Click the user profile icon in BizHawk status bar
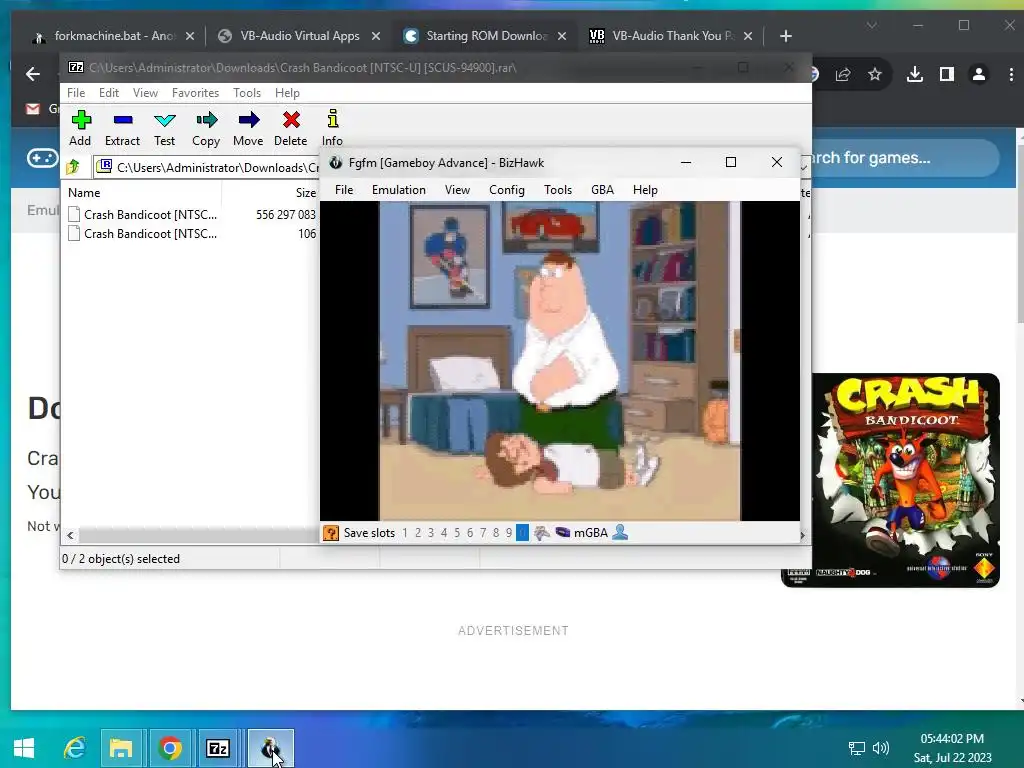Screen dimensions: 1024x768 (x=620, y=532)
